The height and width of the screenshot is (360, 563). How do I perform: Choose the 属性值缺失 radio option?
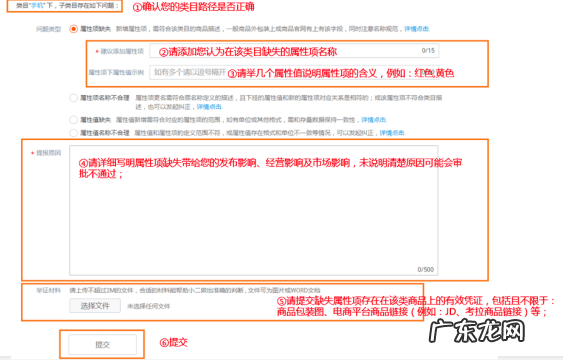[x=73, y=120]
